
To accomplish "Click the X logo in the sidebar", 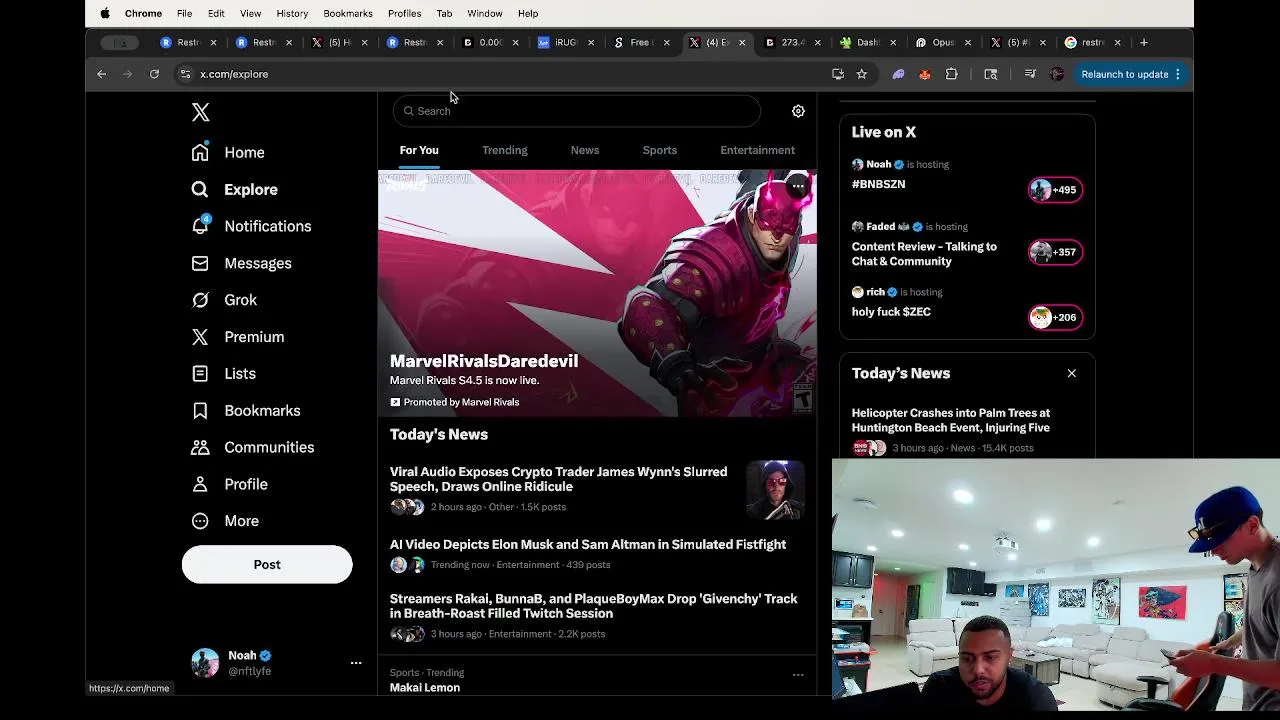I will click(200, 112).
